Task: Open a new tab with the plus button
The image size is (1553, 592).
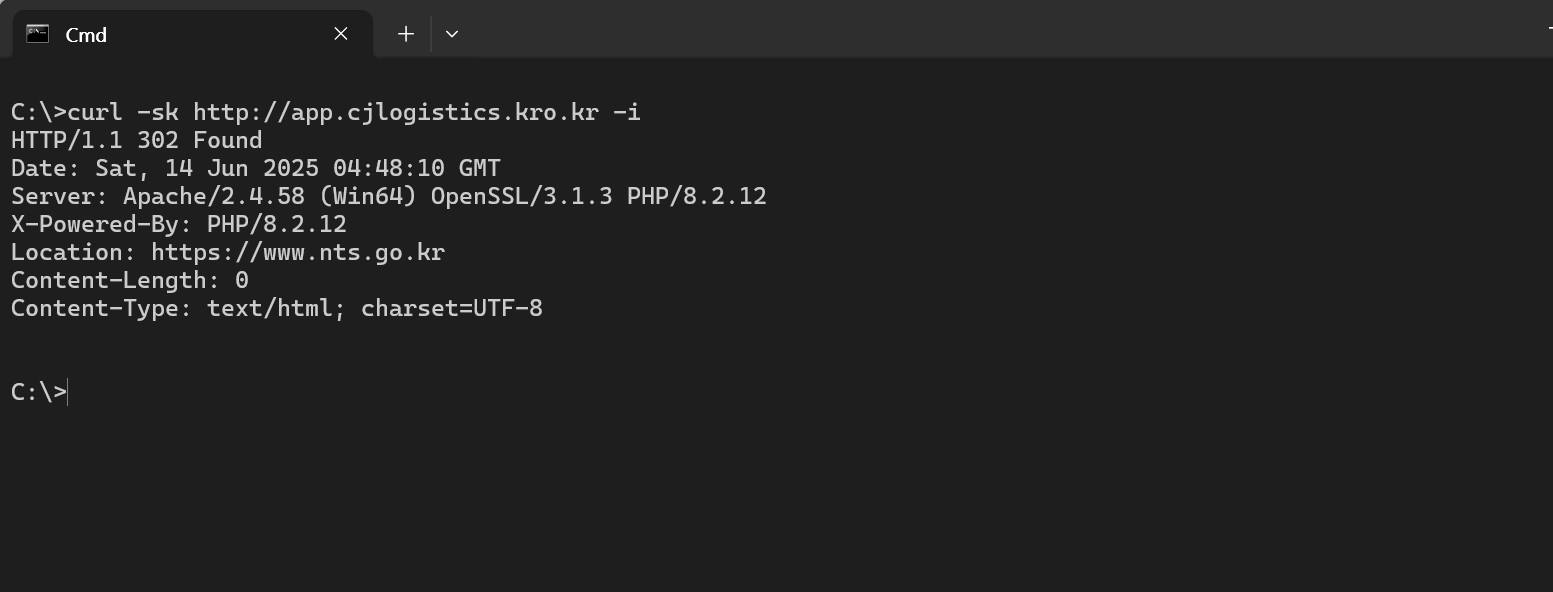Action: [405, 33]
